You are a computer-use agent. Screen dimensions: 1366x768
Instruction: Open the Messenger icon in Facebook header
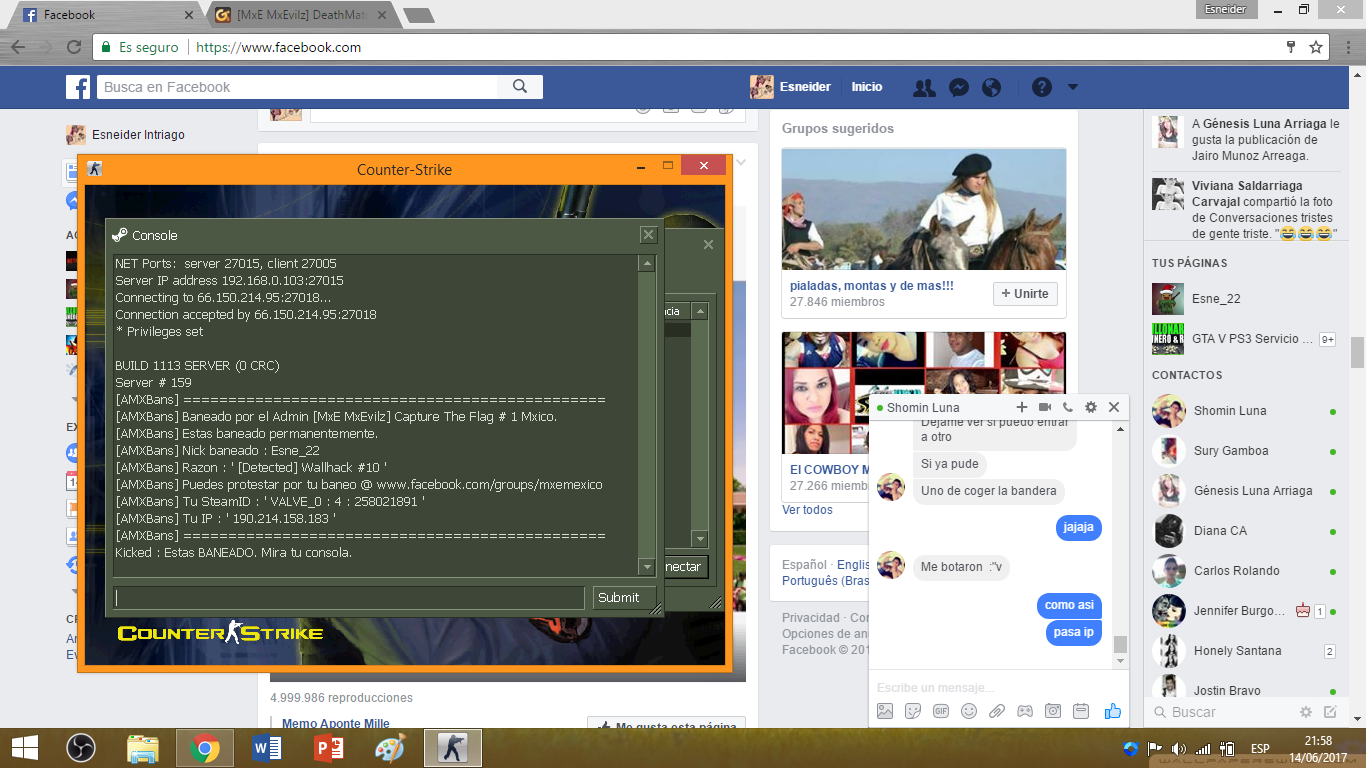coord(958,87)
